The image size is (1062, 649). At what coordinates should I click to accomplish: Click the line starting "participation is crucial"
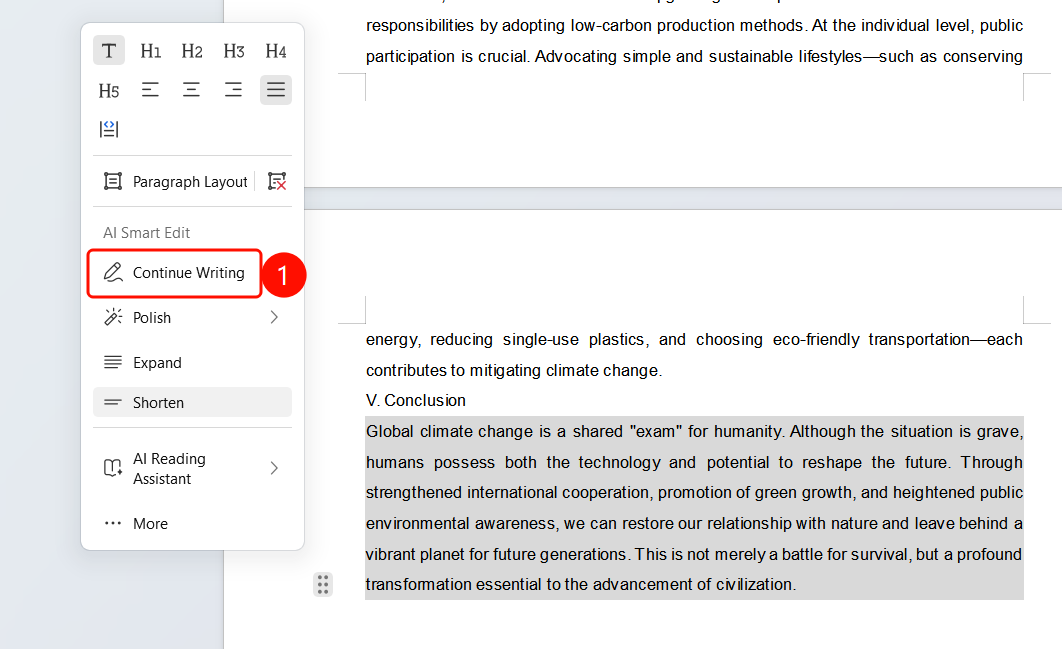click(694, 56)
